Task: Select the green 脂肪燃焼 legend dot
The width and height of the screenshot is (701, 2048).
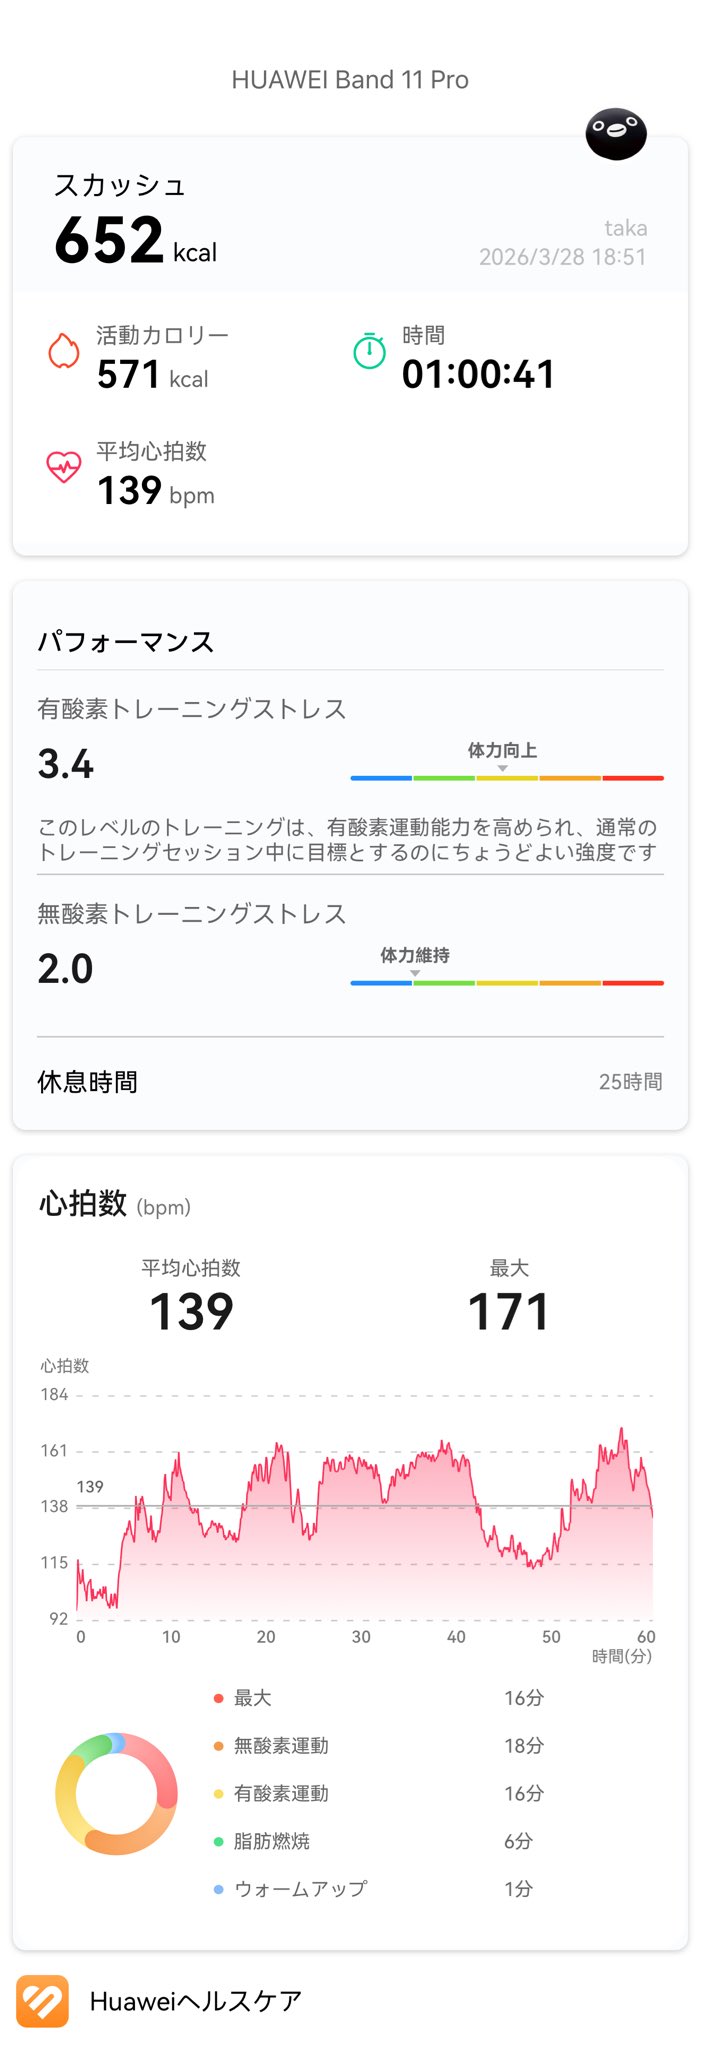Action: 218,1841
